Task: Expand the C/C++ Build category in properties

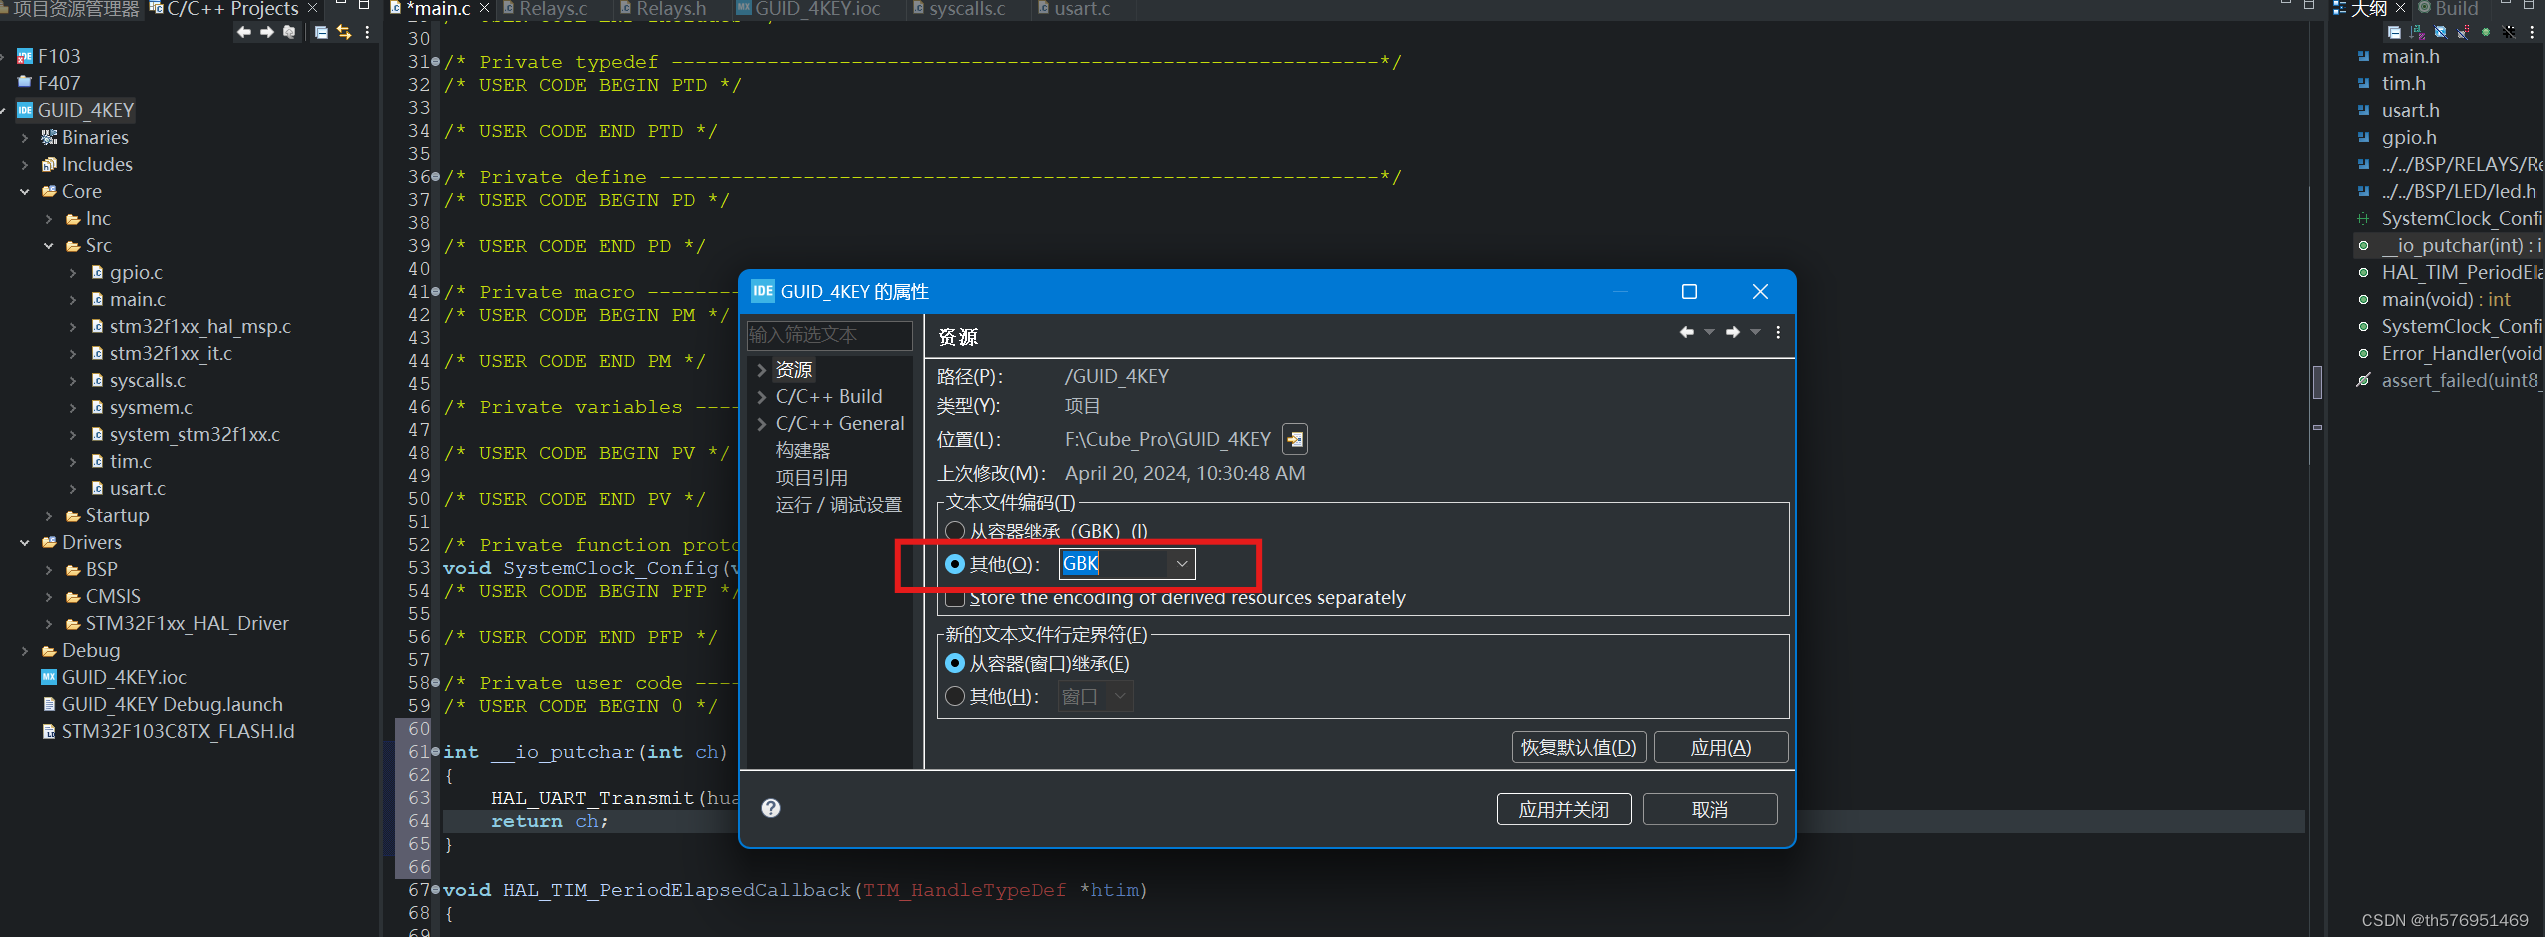Action: pyautogui.click(x=764, y=396)
